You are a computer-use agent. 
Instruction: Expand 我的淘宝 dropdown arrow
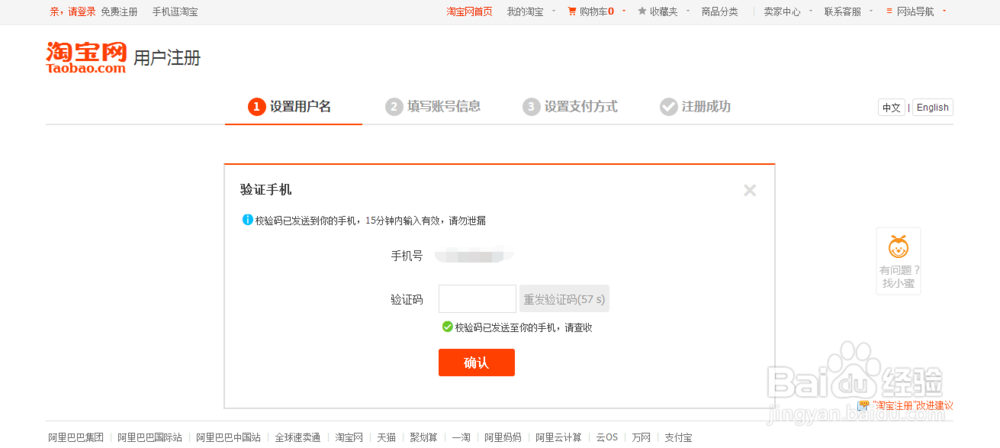pos(553,11)
